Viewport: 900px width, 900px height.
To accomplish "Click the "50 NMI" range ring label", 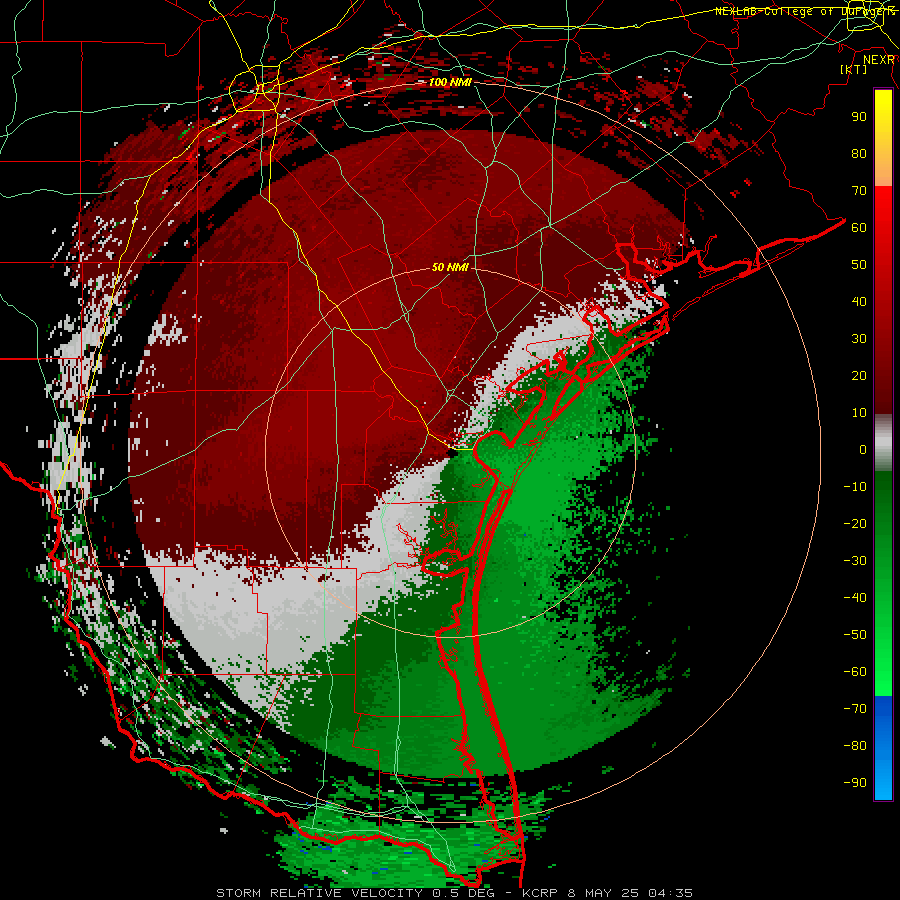I will tap(450, 267).
